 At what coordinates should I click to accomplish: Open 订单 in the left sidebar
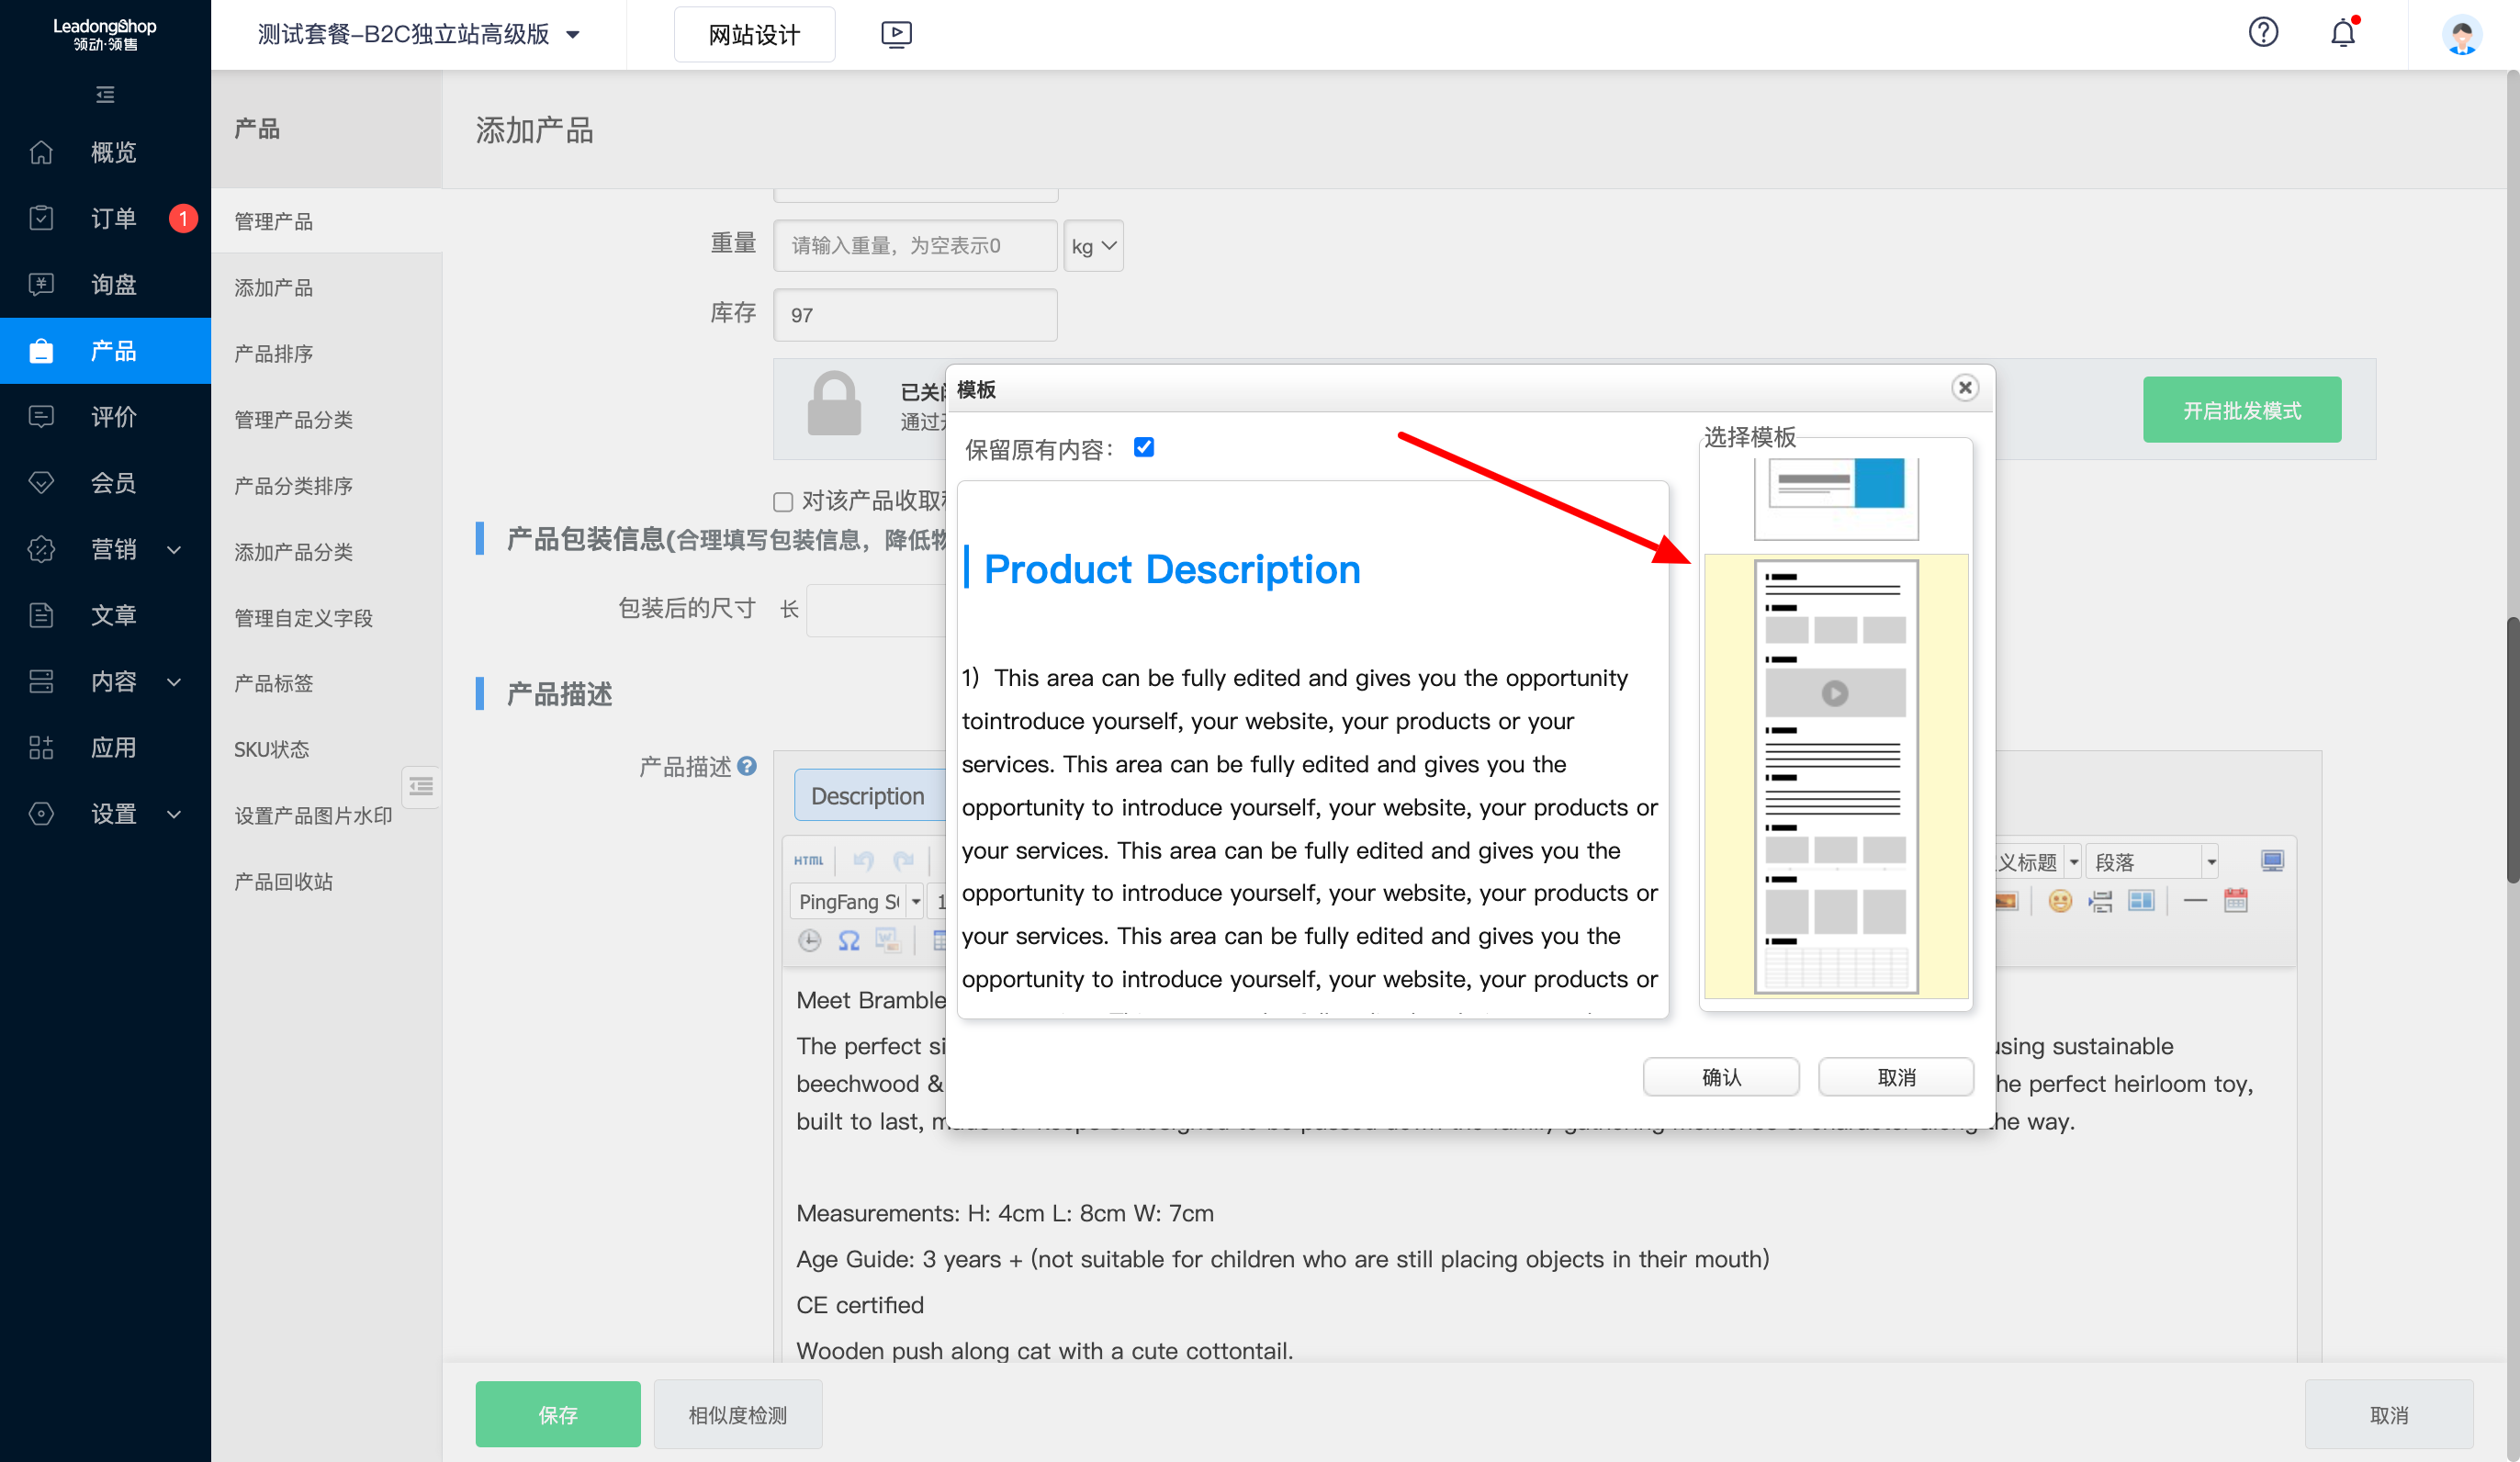click(x=113, y=218)
